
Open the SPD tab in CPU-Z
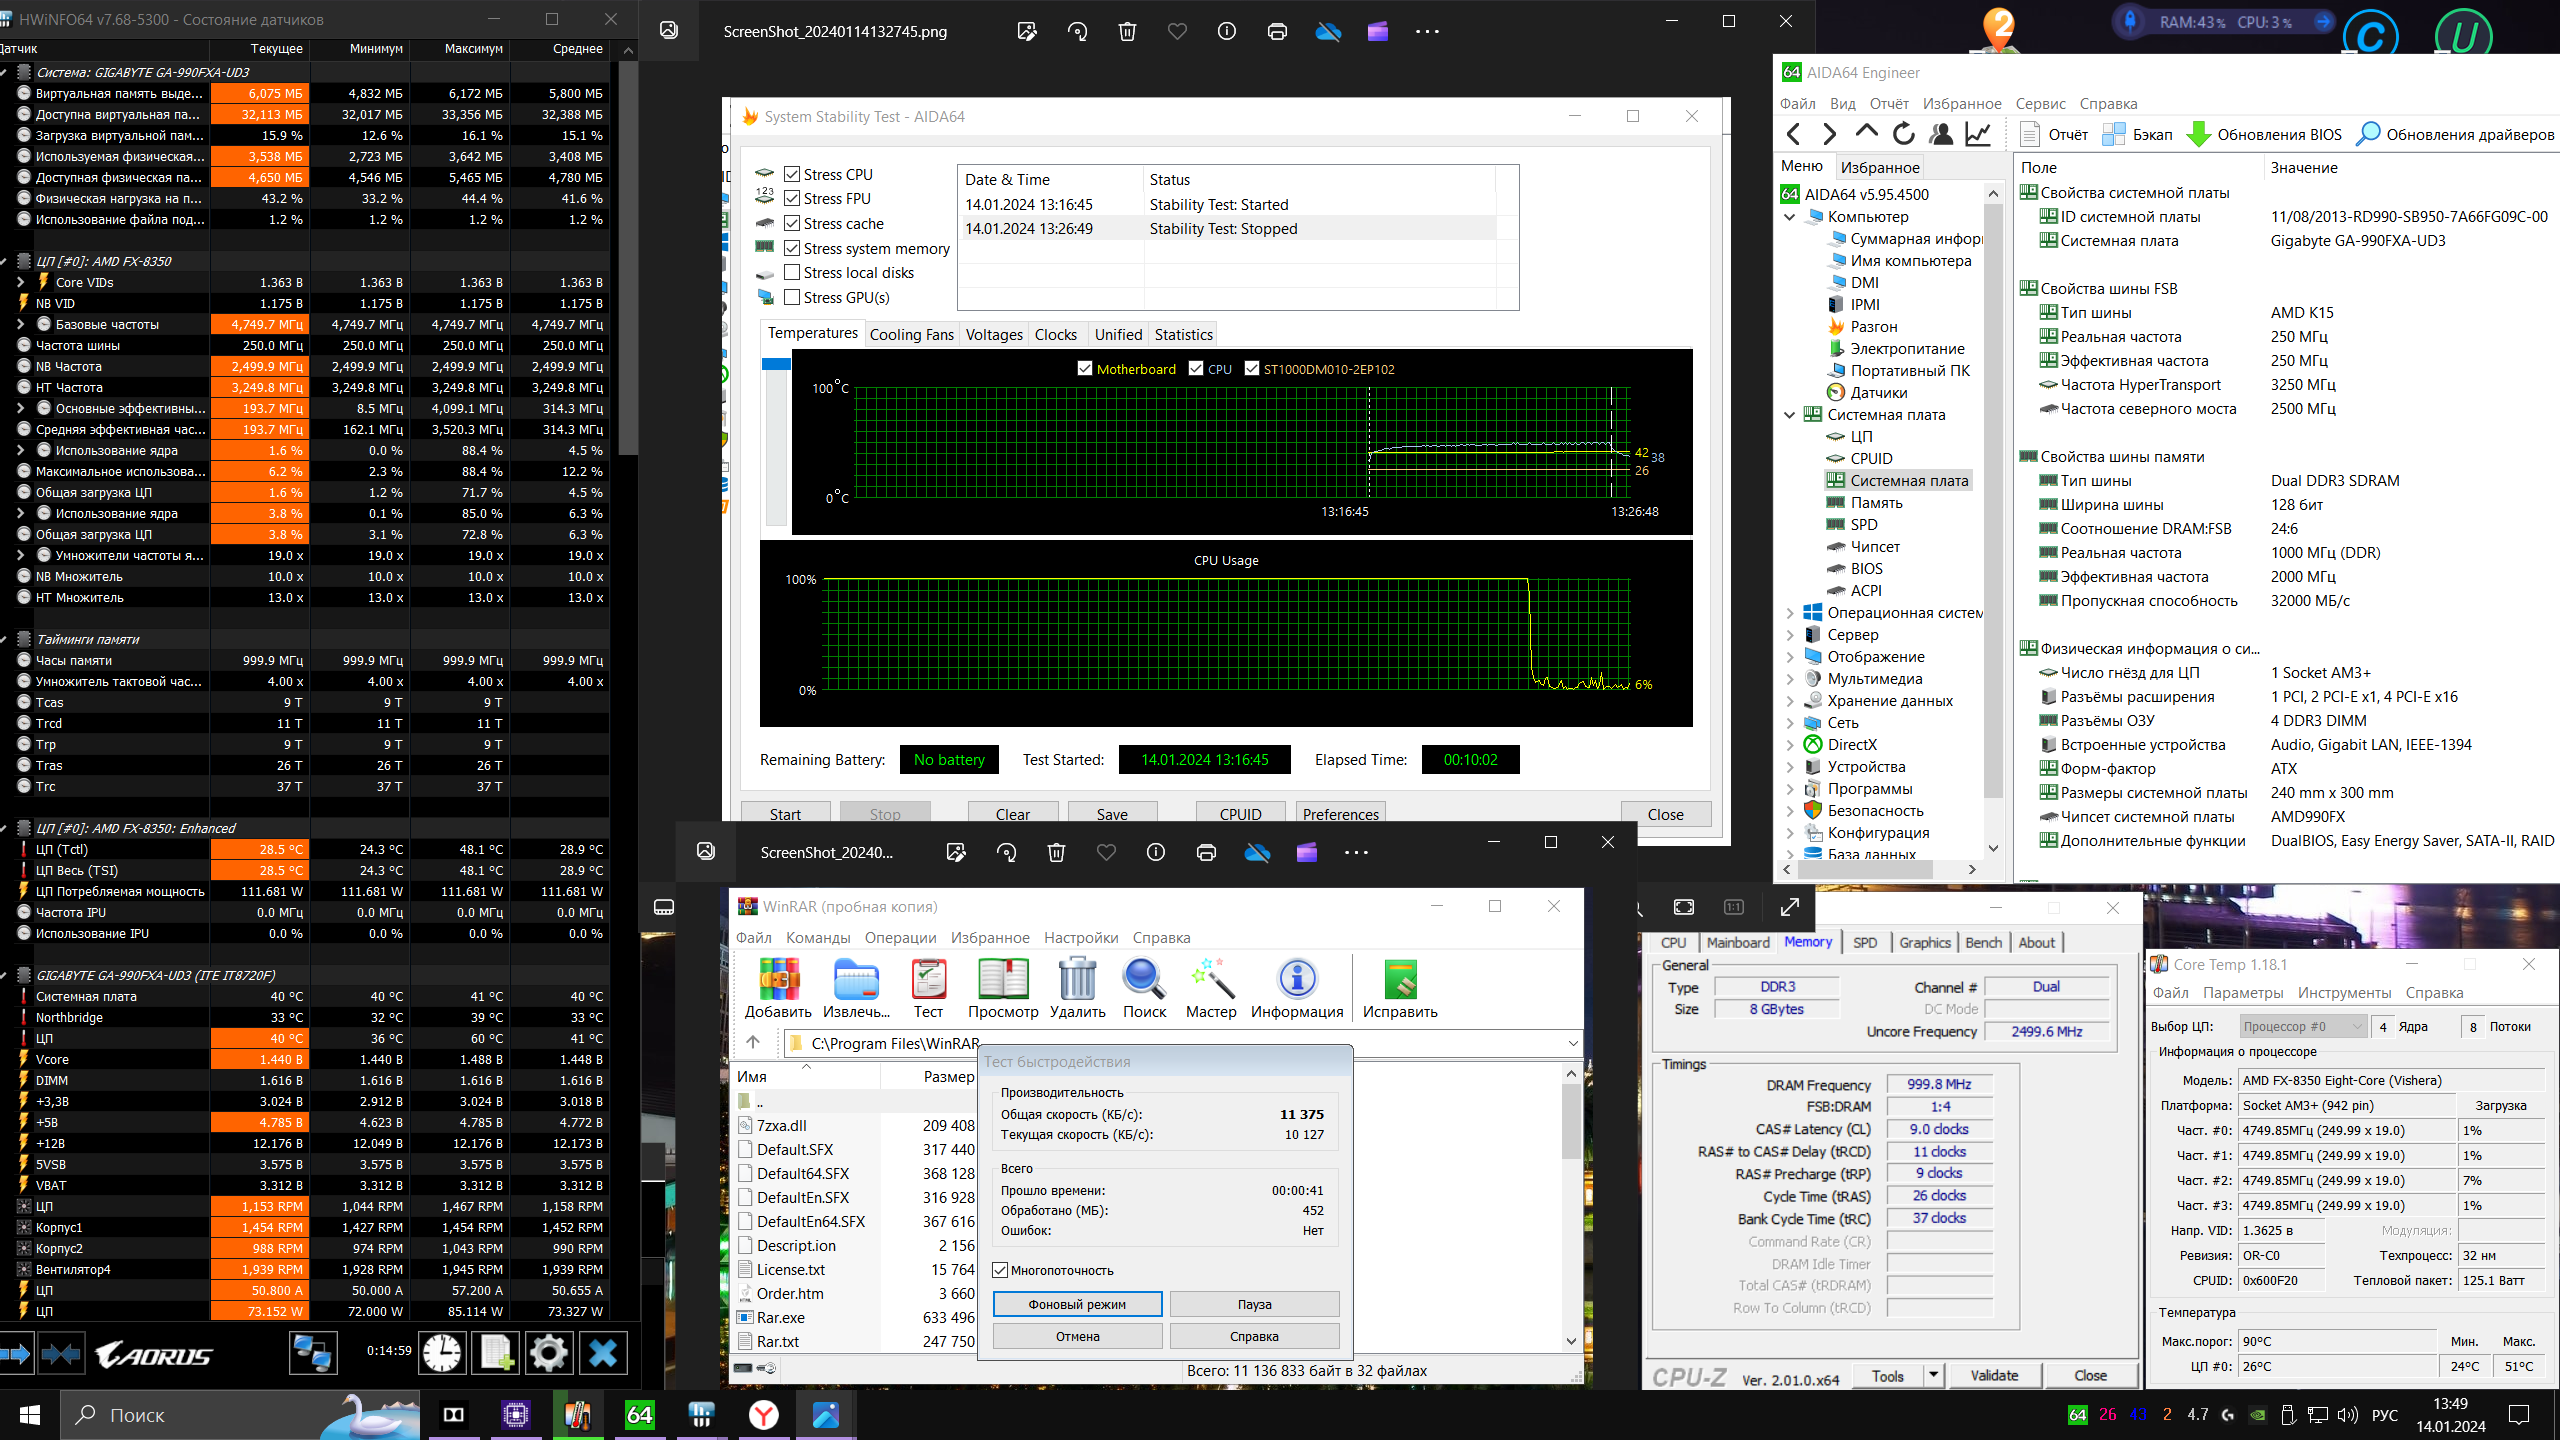point(1864,942)
